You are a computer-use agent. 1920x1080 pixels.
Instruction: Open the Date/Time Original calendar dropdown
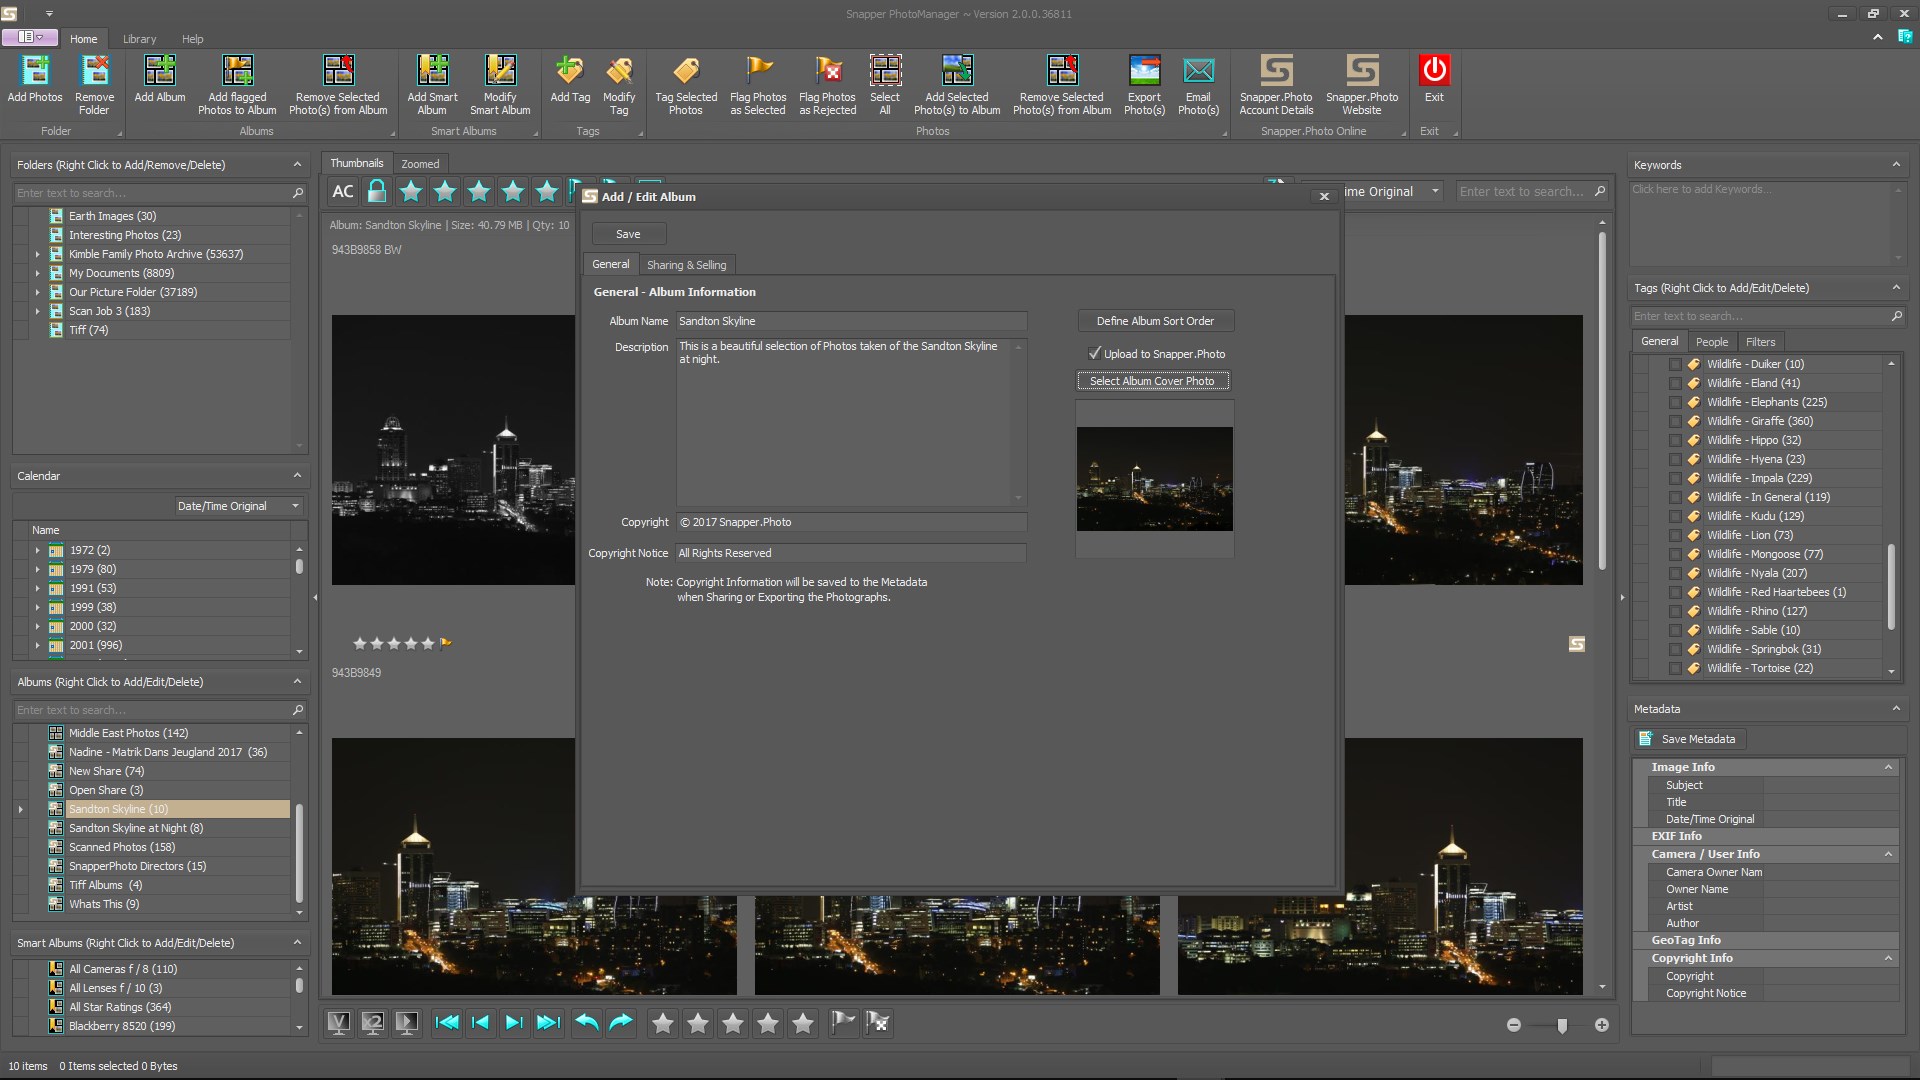coord(295,506)
